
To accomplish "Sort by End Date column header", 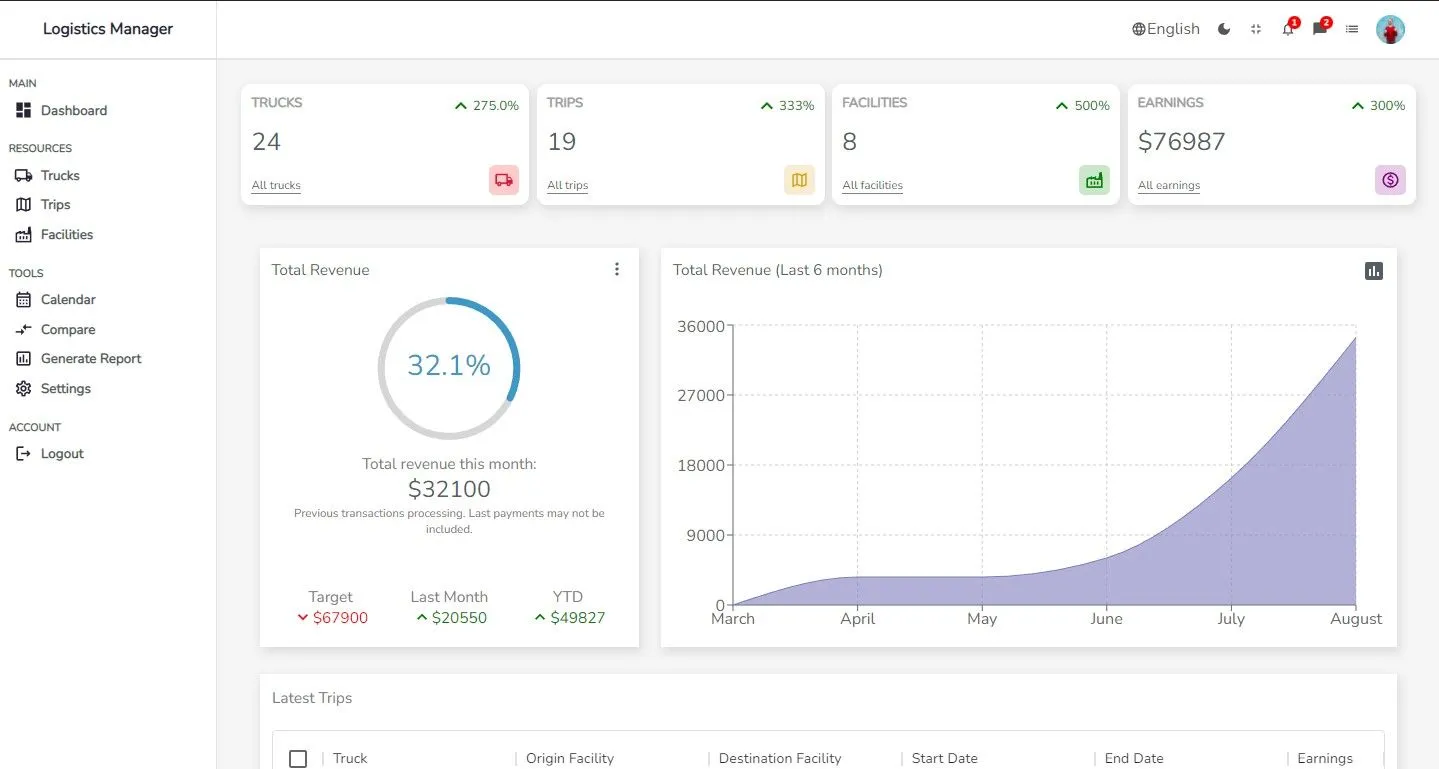I will [x=1134, y=758].
